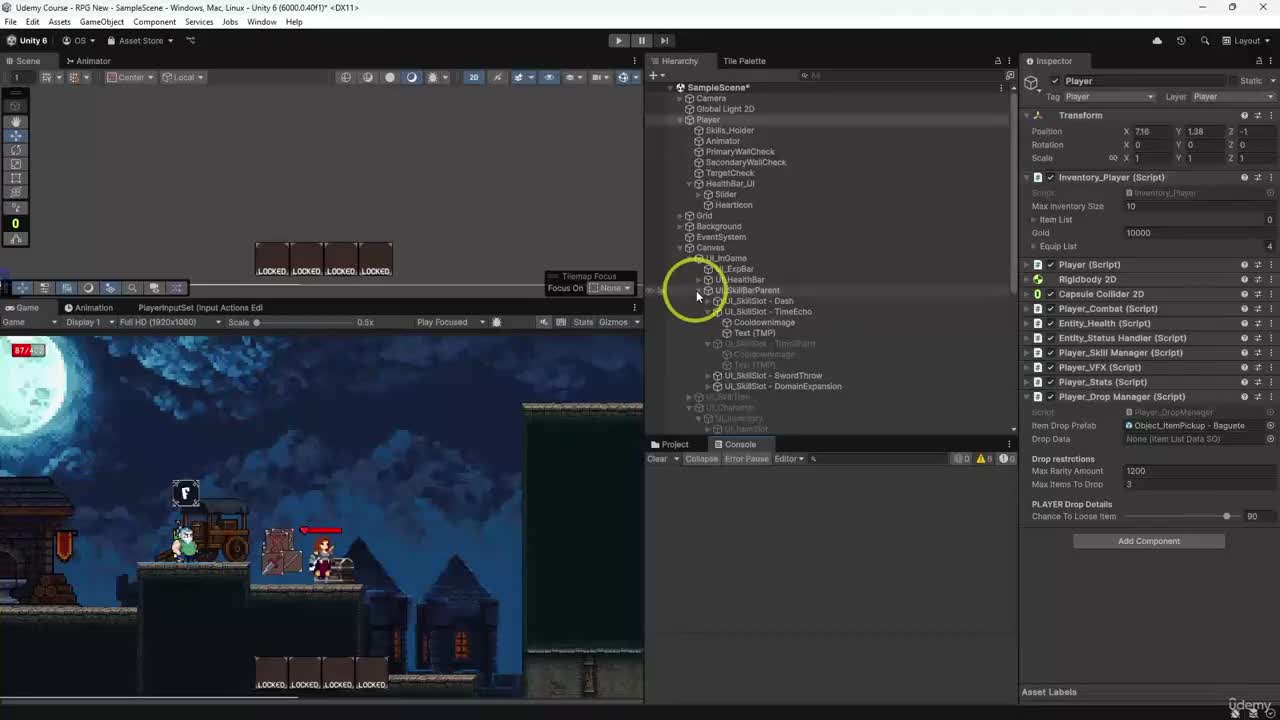Open the Local handle rotation dropdown

[183, 77]
